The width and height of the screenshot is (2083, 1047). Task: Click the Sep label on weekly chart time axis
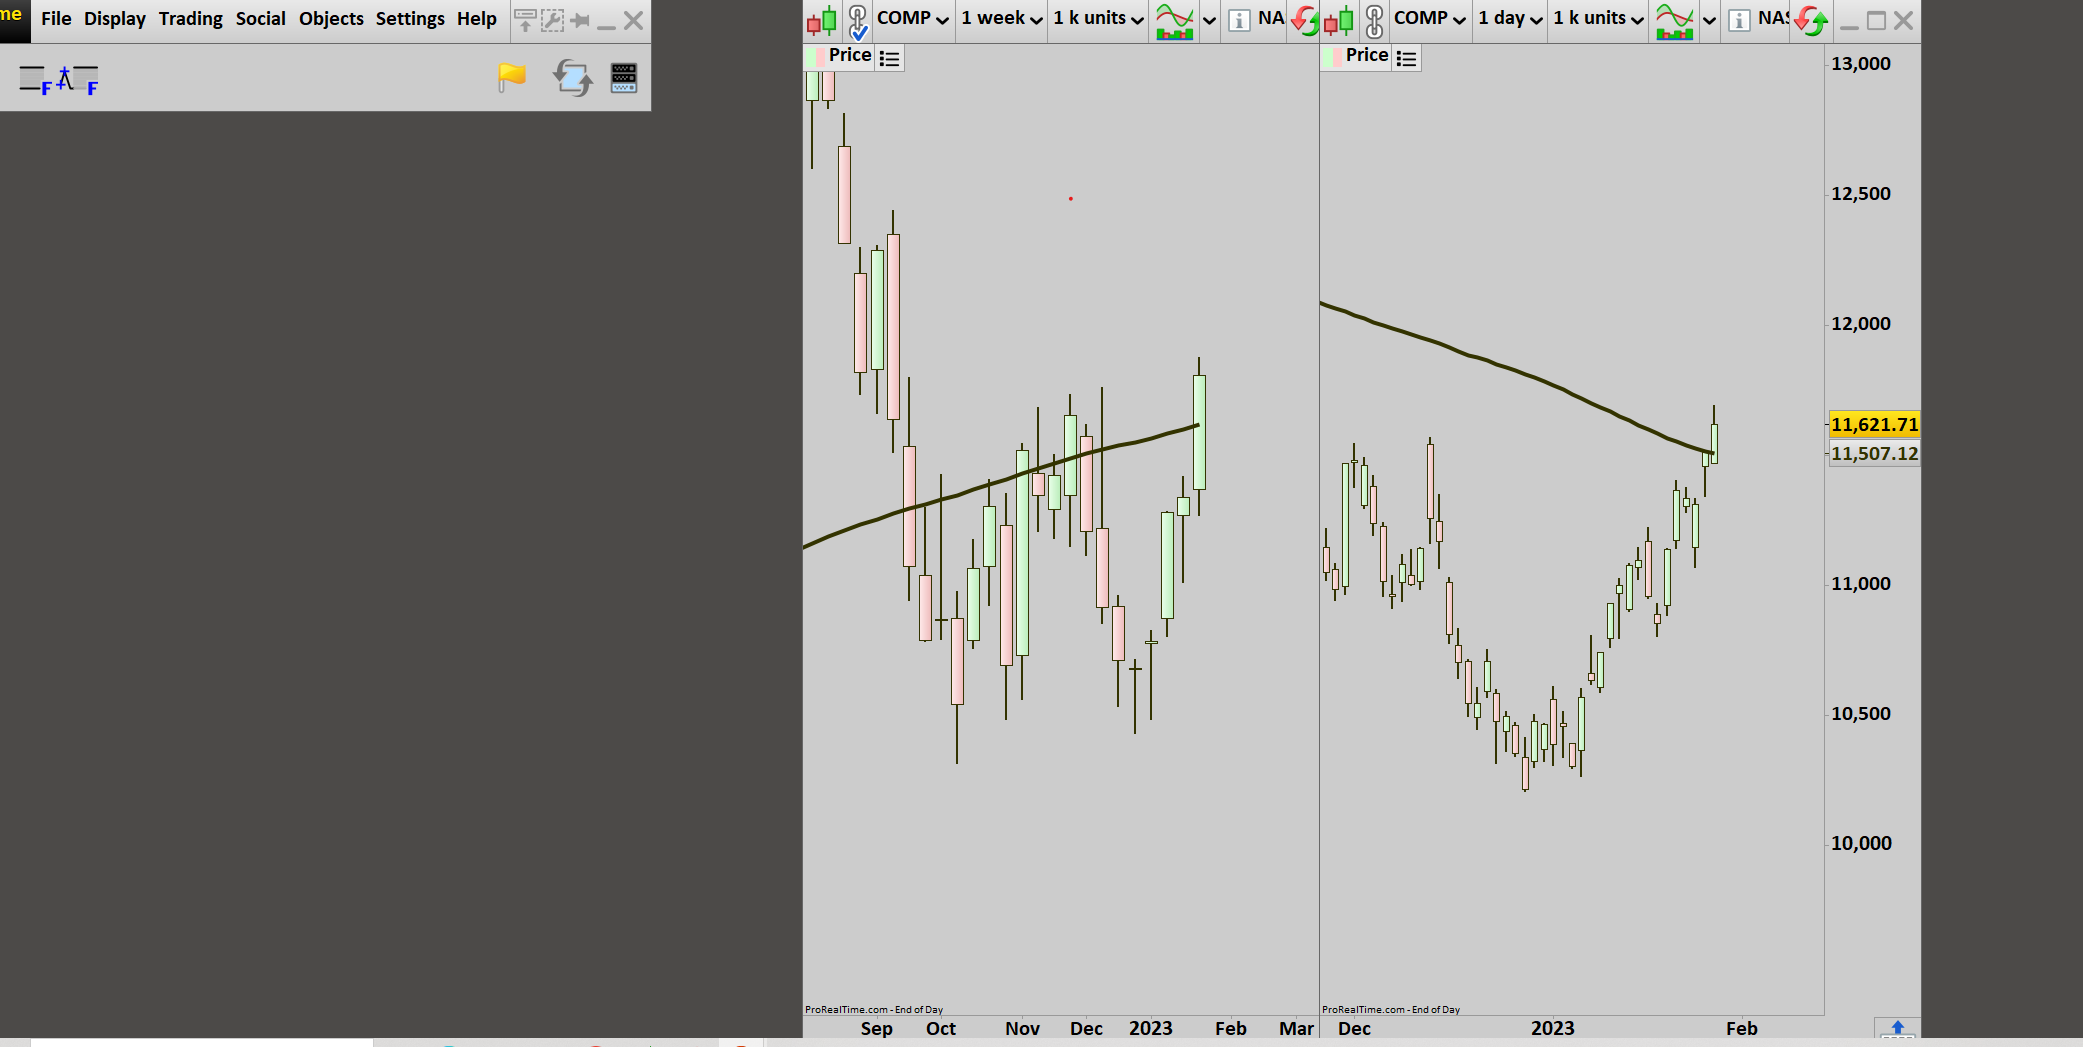pos(877,1029)
